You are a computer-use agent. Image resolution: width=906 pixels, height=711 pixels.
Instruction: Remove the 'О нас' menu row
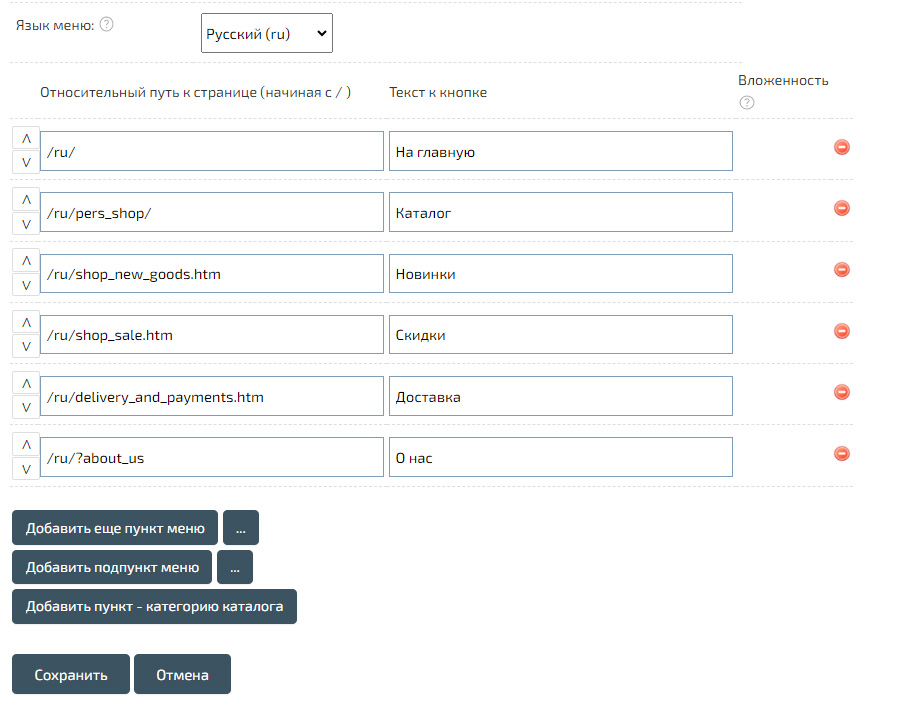click(x=842, y=453)
